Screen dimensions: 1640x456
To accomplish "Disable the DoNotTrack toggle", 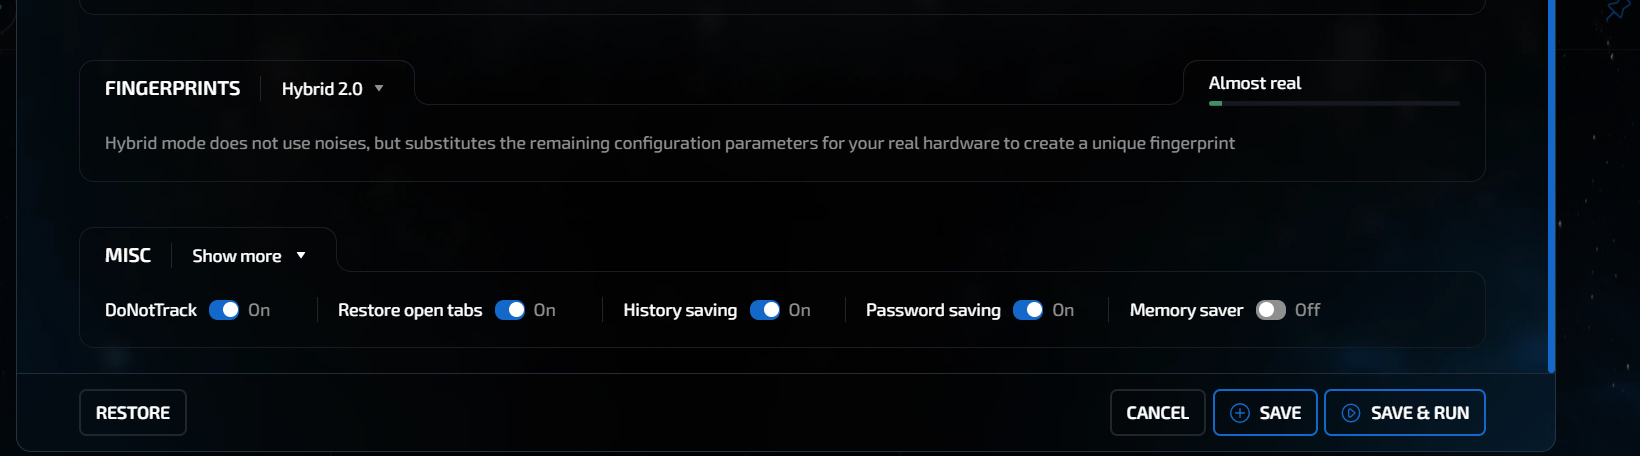I will pos(224,310).
